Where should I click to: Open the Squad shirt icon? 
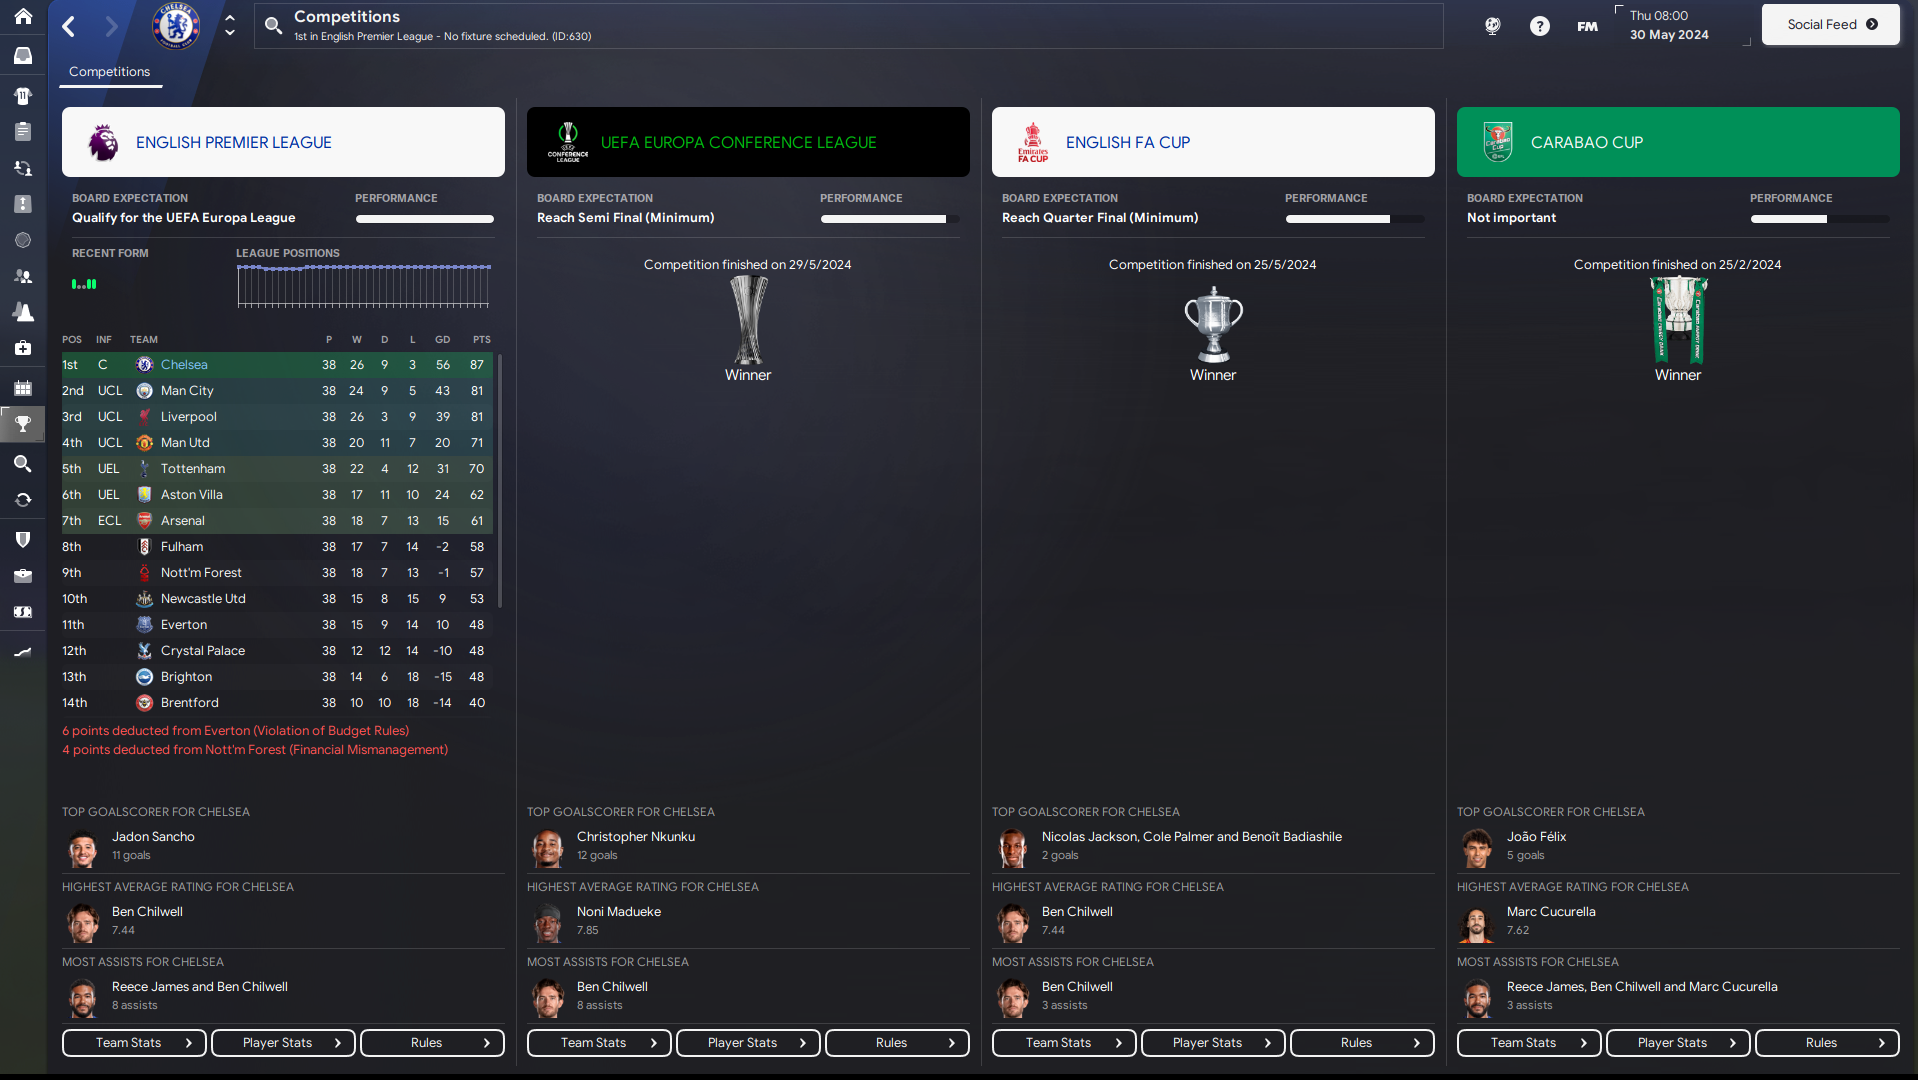click(x=23, y=96)
